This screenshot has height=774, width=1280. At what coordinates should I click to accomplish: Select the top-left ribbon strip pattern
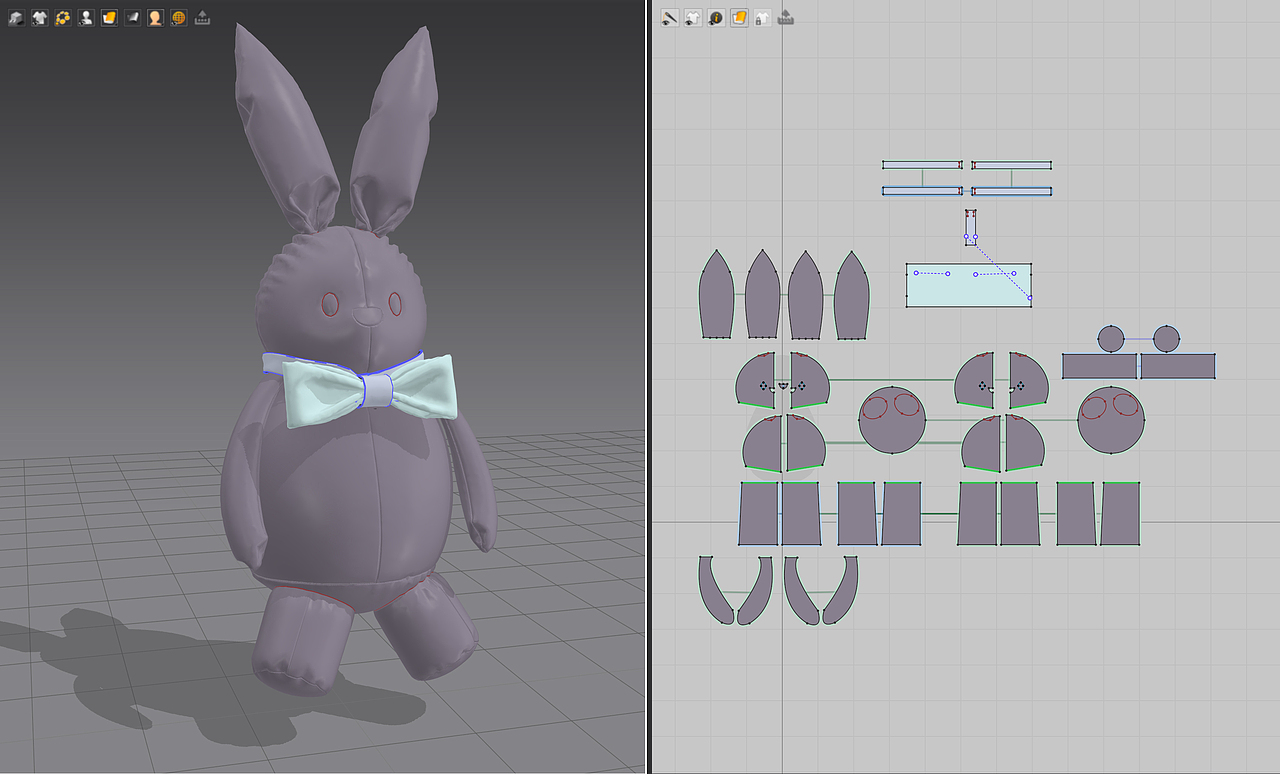click(x=921, y=165)
